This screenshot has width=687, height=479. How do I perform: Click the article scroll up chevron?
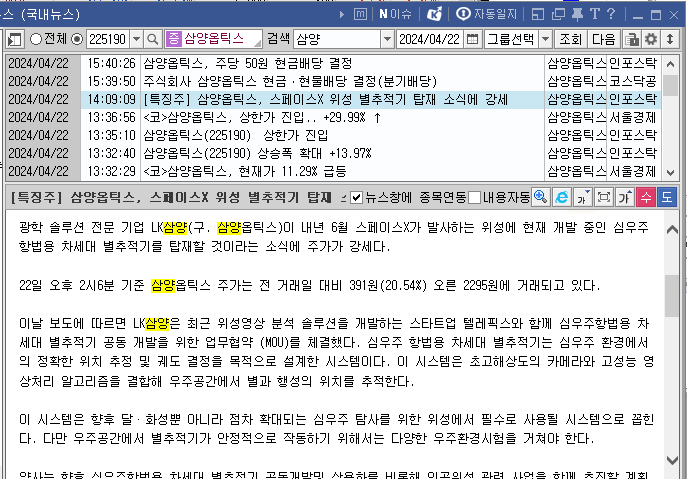[672, 230]
